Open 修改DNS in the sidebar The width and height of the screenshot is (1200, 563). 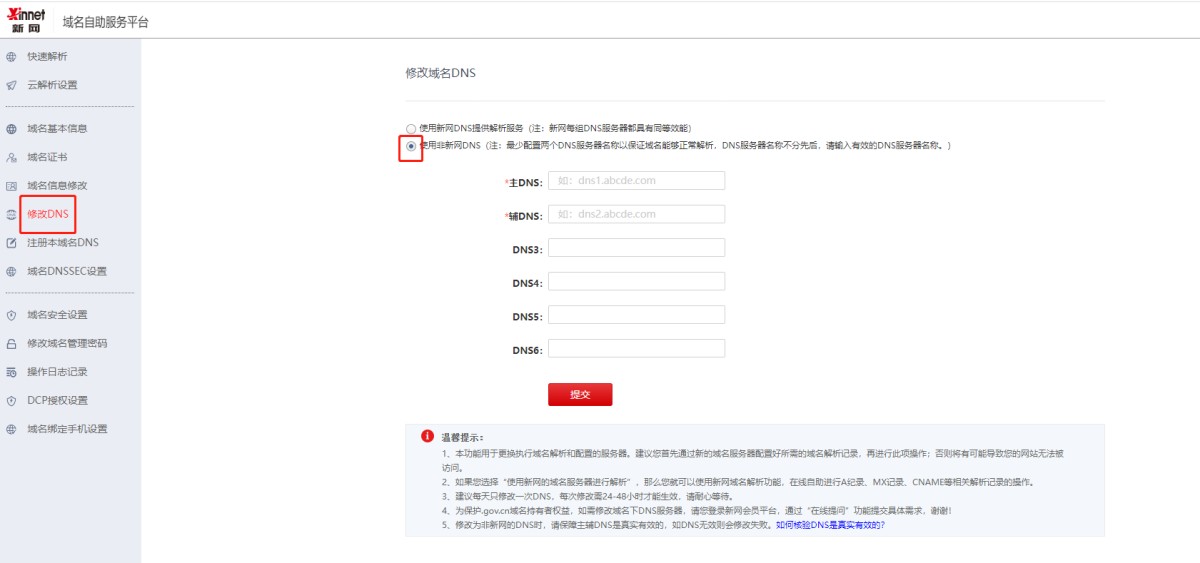point(47,214)
